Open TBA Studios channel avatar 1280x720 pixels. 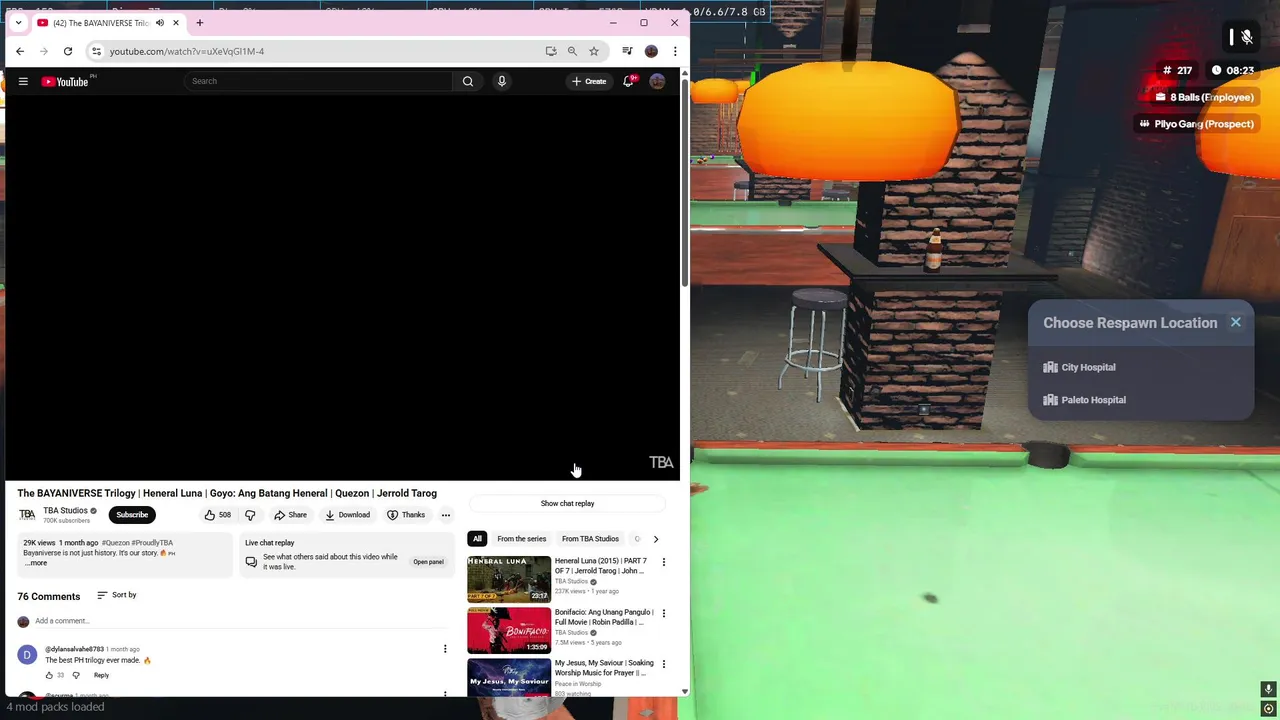pyautogui.click(x=27, y=515)
